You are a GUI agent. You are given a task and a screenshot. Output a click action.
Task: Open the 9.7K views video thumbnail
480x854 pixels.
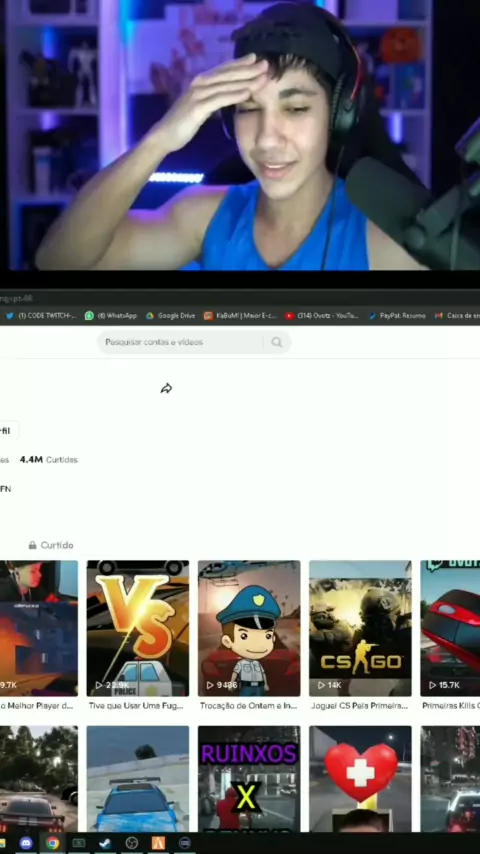pos(39,628)
